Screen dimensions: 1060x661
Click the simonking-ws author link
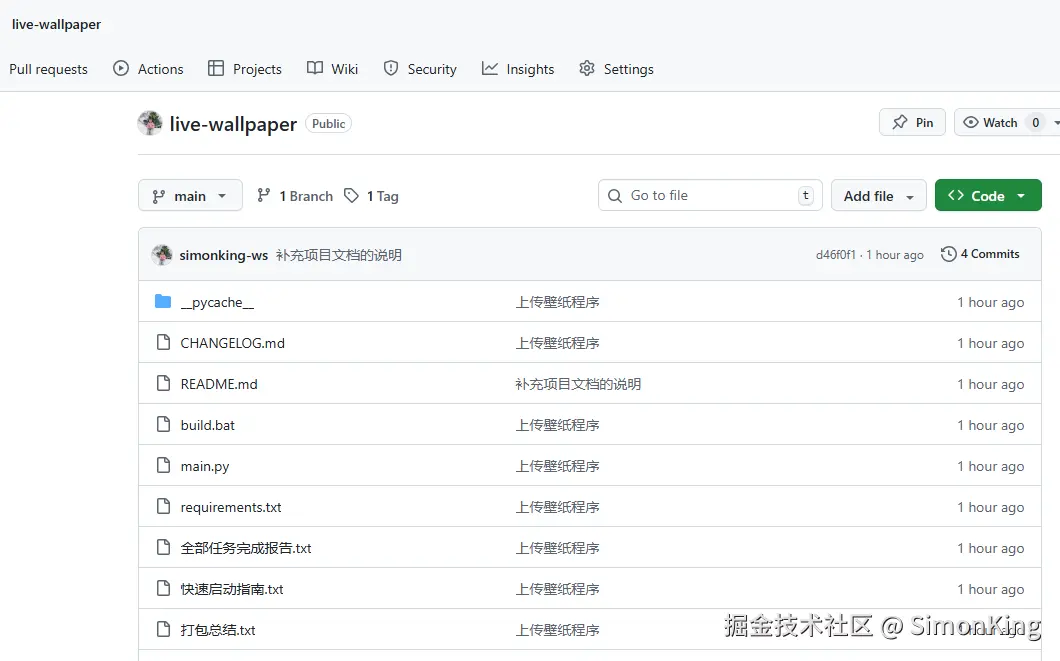coord(224,255)
